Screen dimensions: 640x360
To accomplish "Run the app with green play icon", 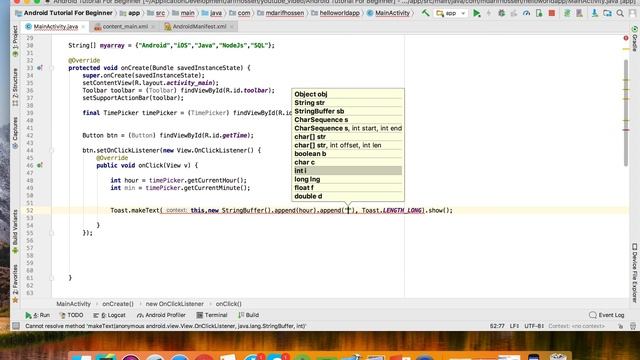I will pyautogui.click(x=476, y=13).
